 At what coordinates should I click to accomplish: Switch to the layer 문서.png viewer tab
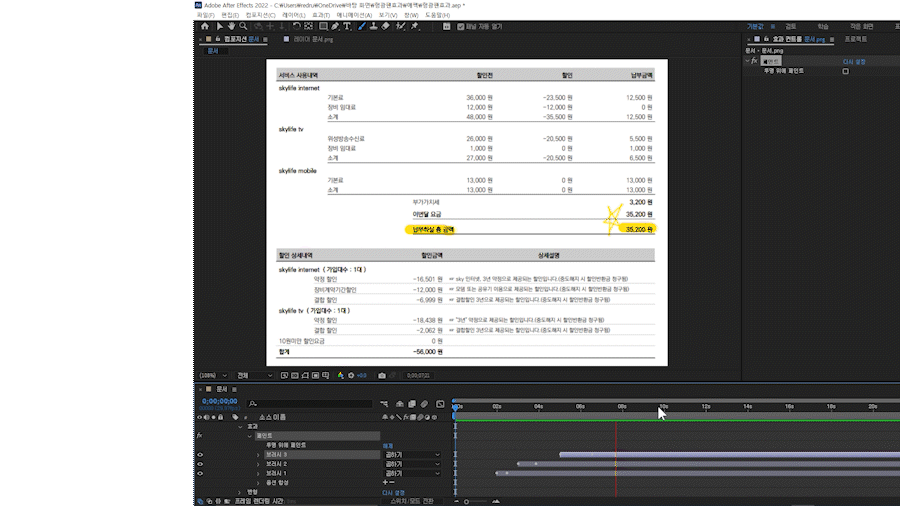313,39
